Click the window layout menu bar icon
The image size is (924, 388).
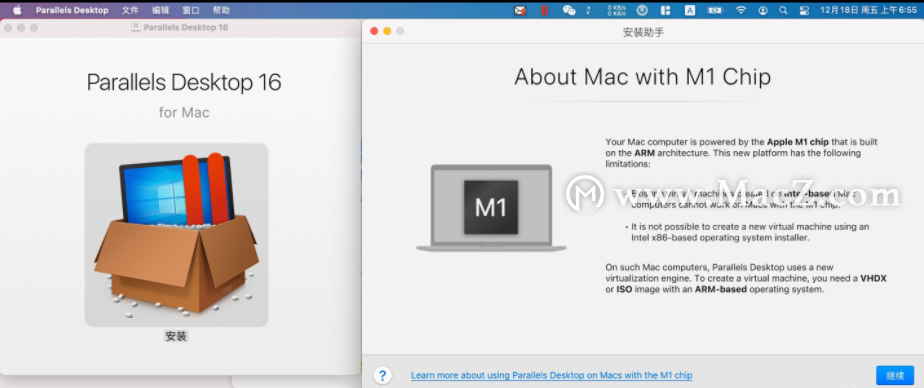(665, 10)
